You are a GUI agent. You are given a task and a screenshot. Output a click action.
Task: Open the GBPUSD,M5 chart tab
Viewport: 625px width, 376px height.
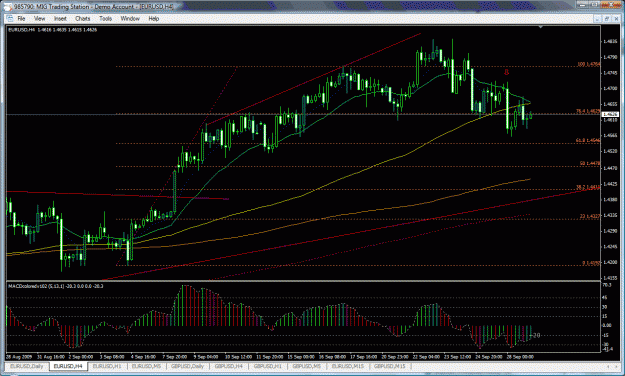[x=307, y=366]
